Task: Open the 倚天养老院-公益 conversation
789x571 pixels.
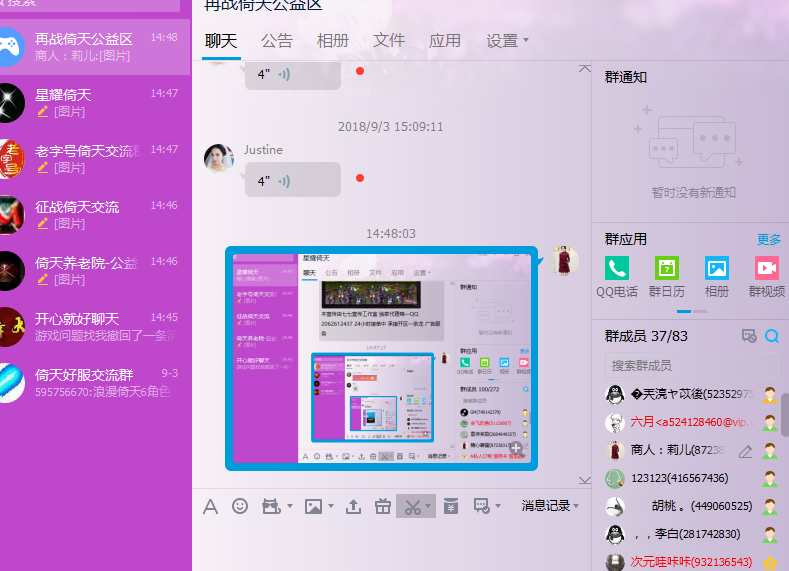Action: (x=95, y=271)
